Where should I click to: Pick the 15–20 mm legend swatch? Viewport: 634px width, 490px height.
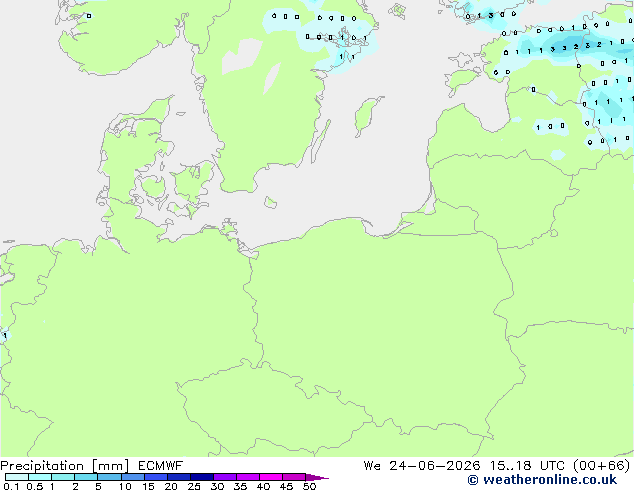tap(156, 477)
